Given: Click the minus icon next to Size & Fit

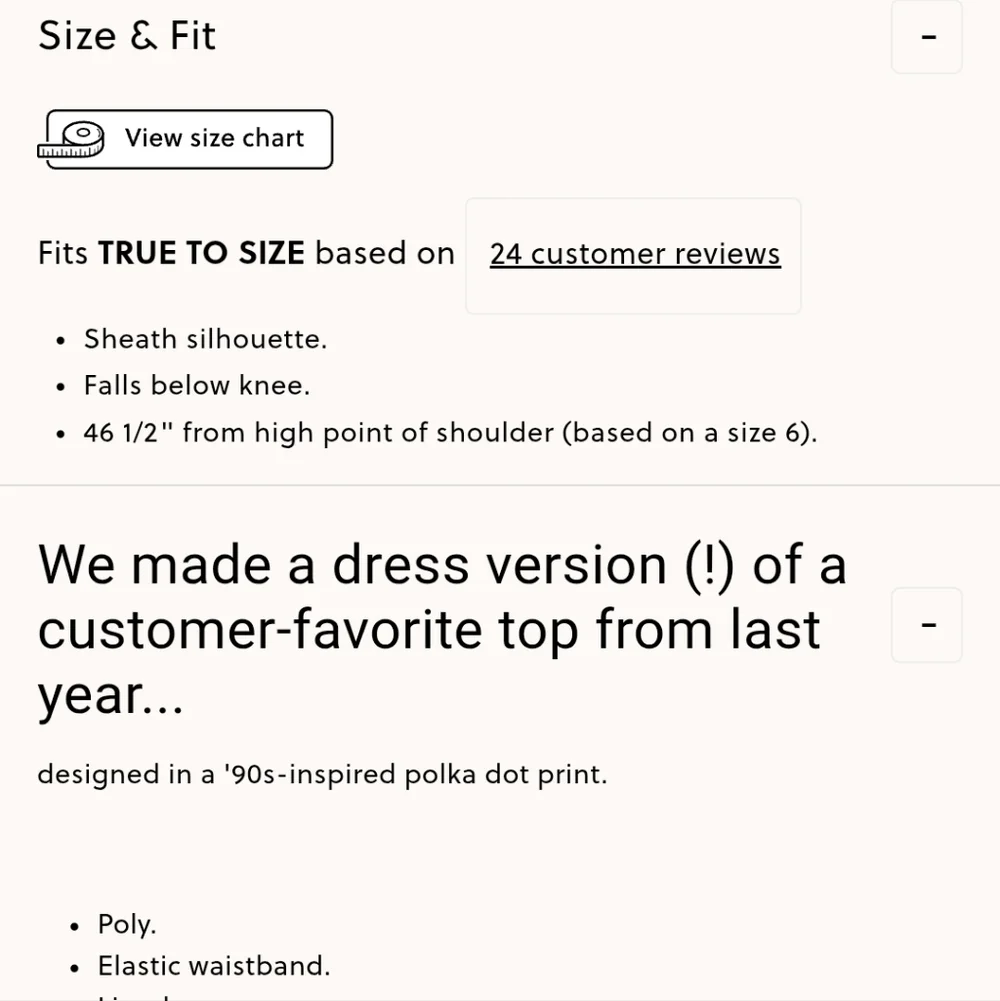Looking at the screenshot, I should pos(926,37).
